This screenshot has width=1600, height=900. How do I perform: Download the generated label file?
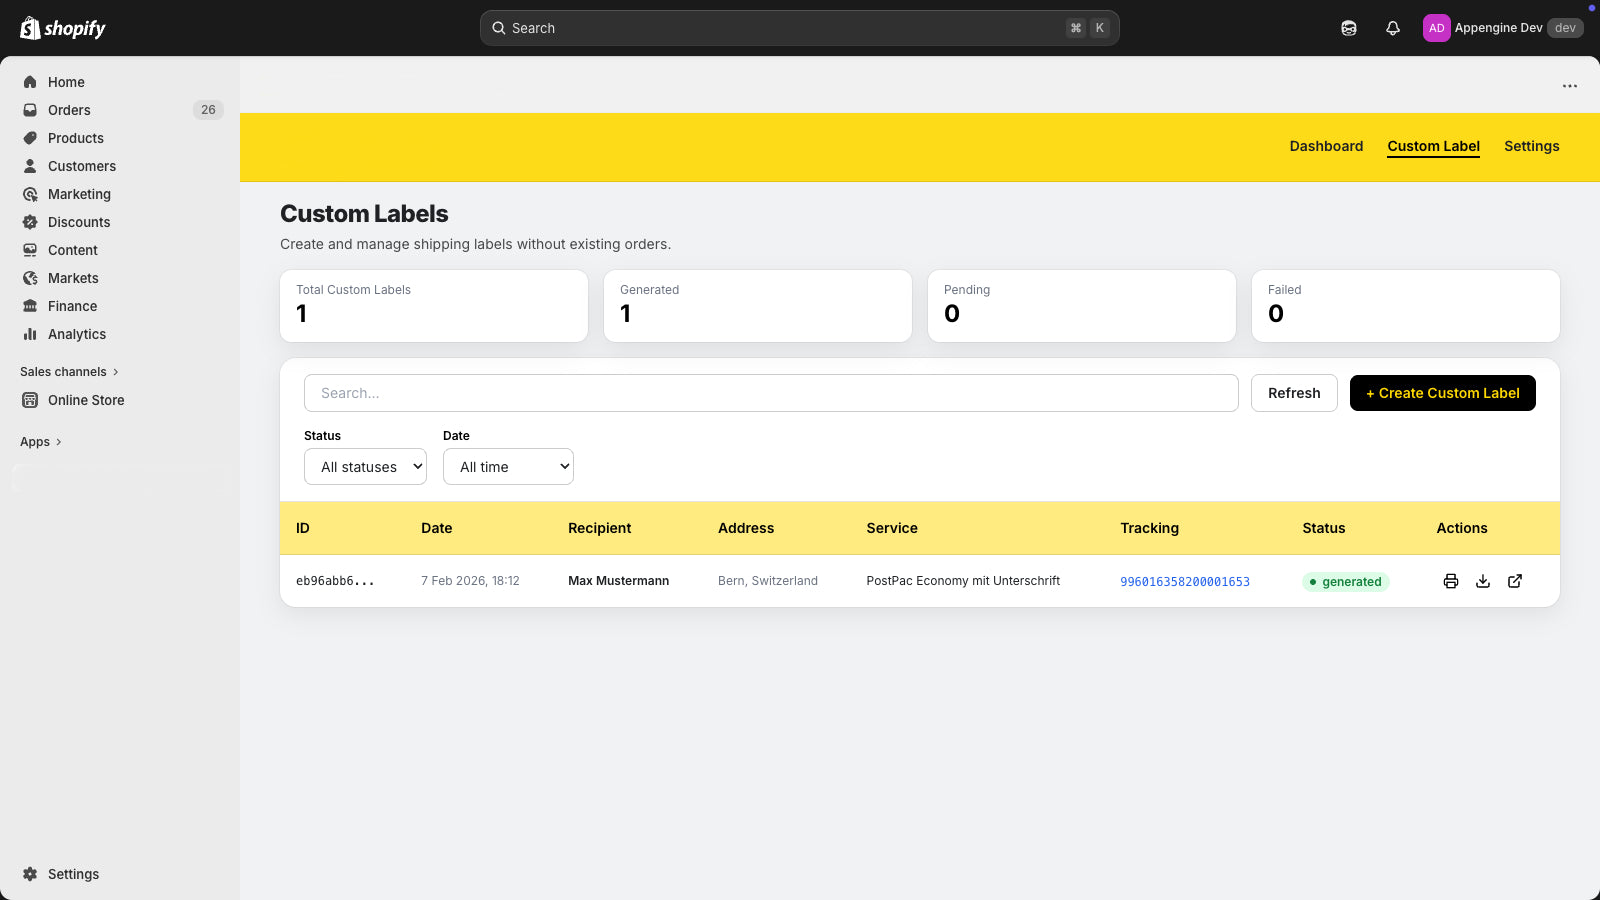point(1483,581)
